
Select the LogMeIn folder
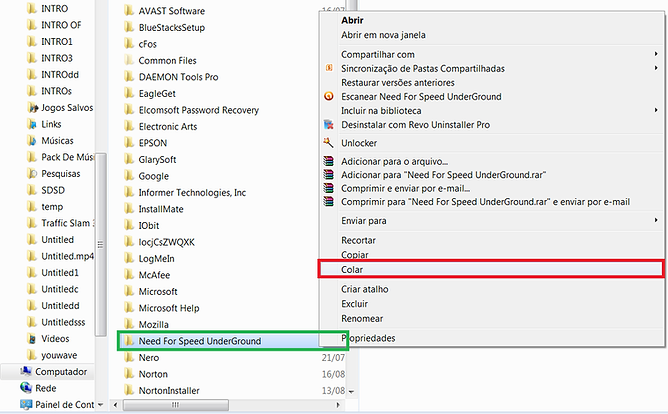pyautogui.click(x=156, y=259)
